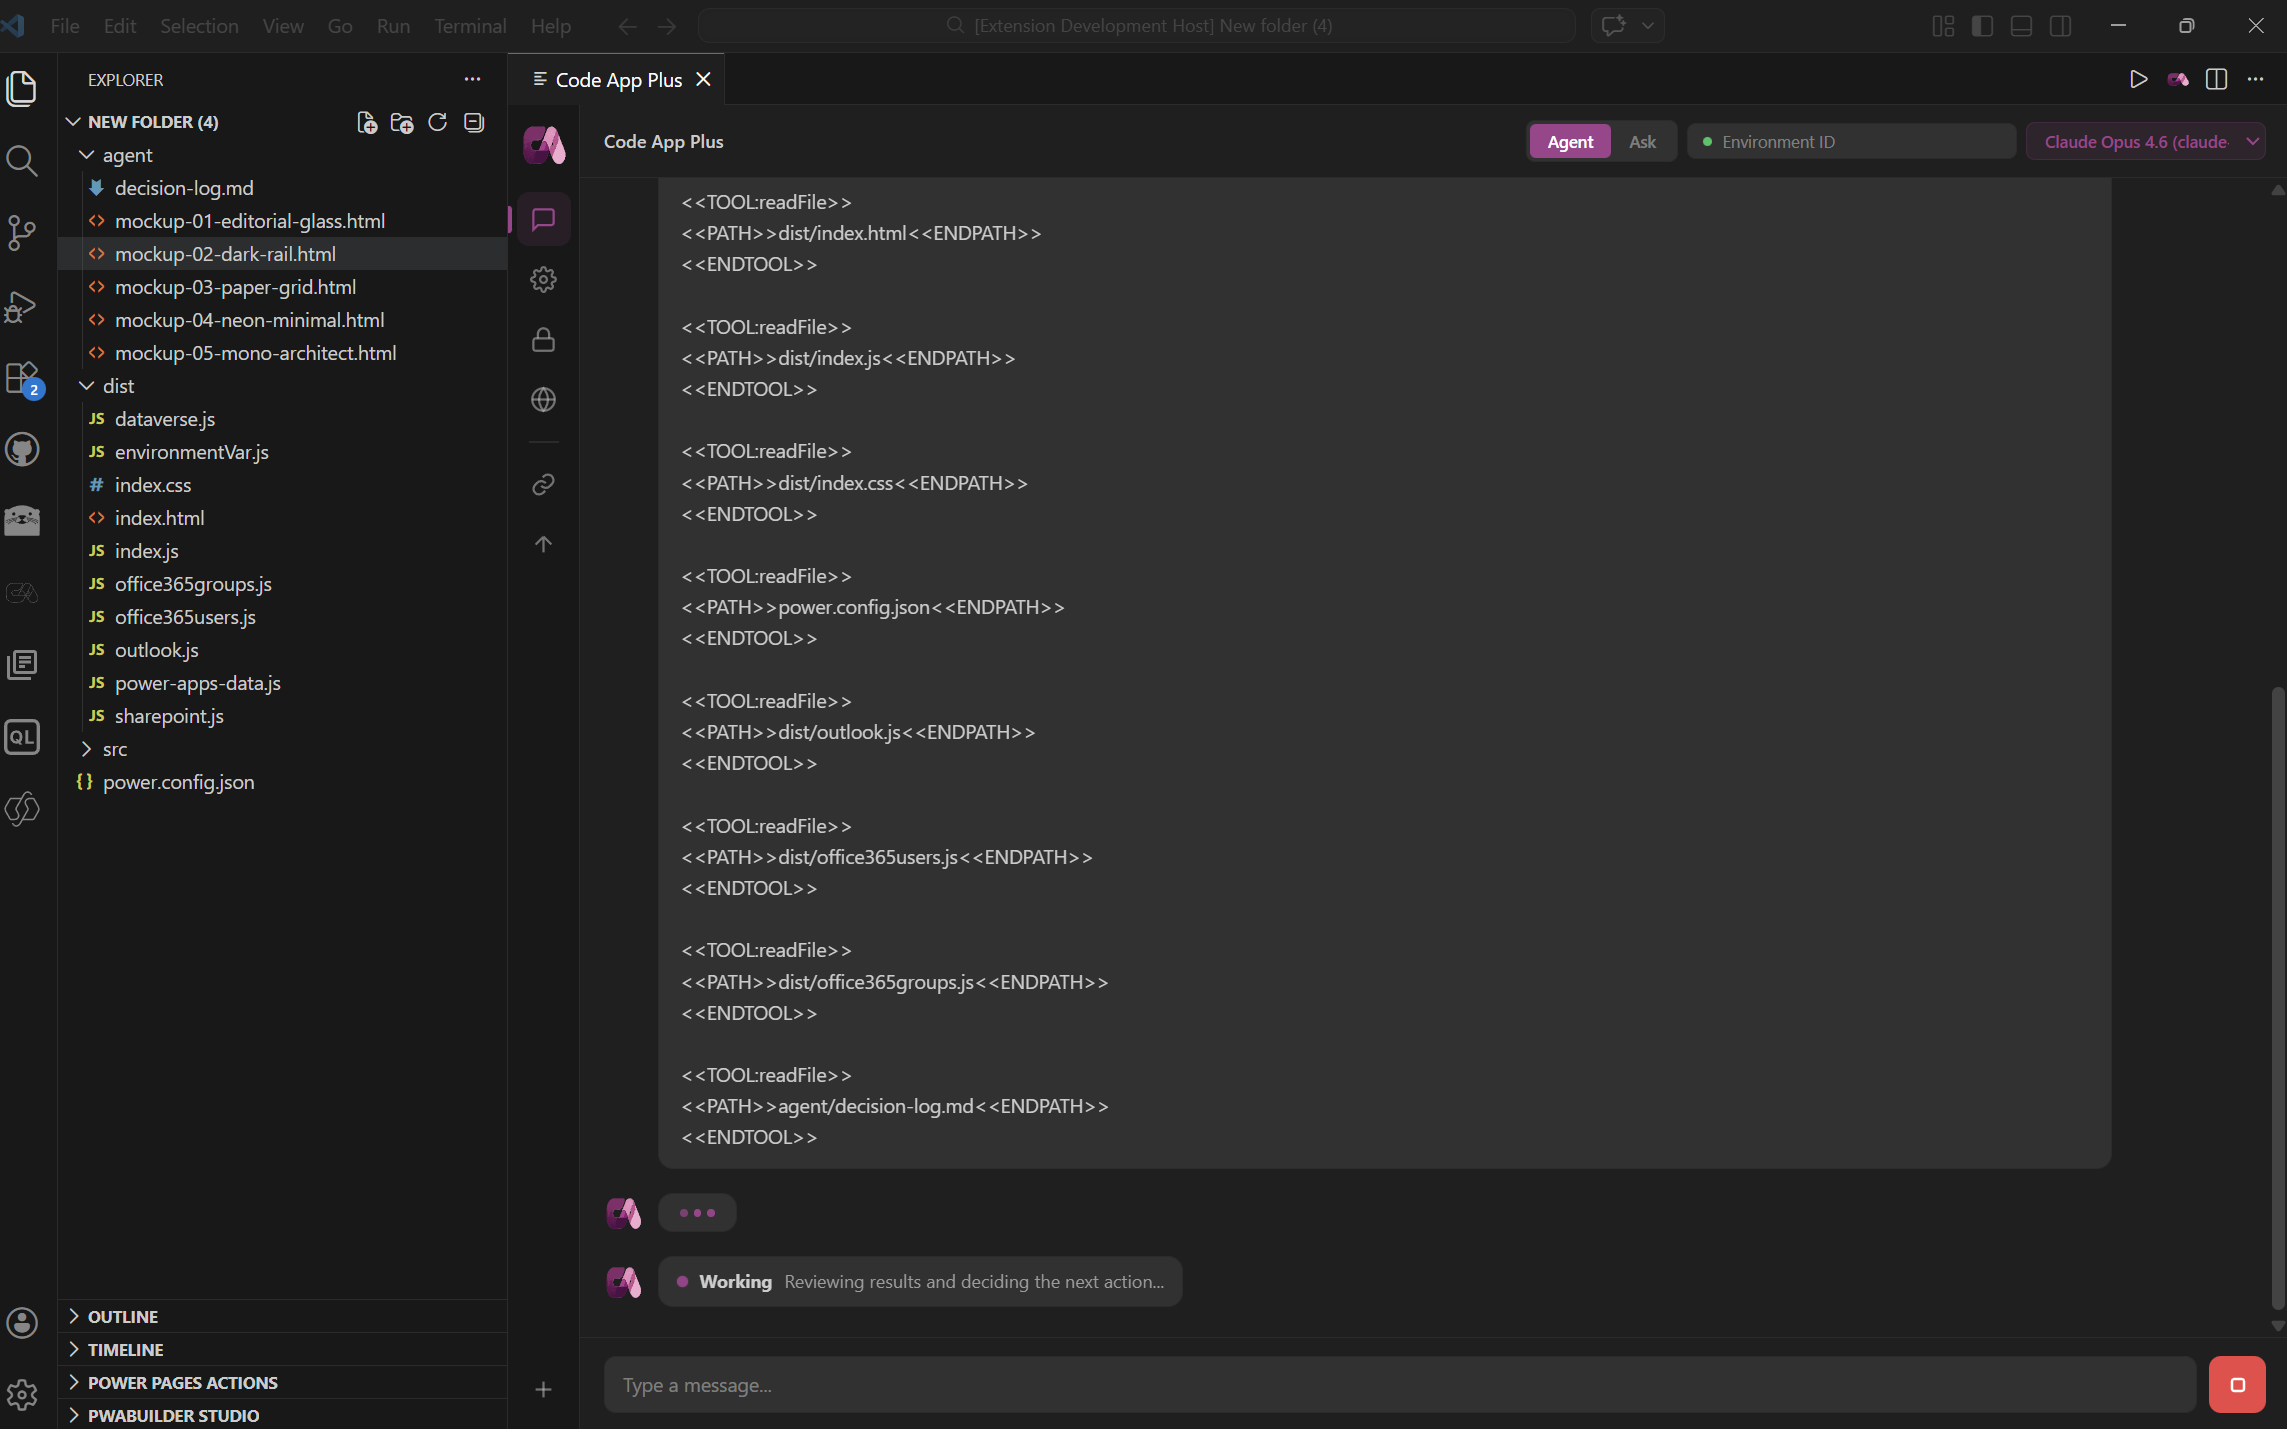The height and width of the screenshot is (1429, 2287).
Task: Refresh the Explorer file tree
Action: tap(437, 122)
